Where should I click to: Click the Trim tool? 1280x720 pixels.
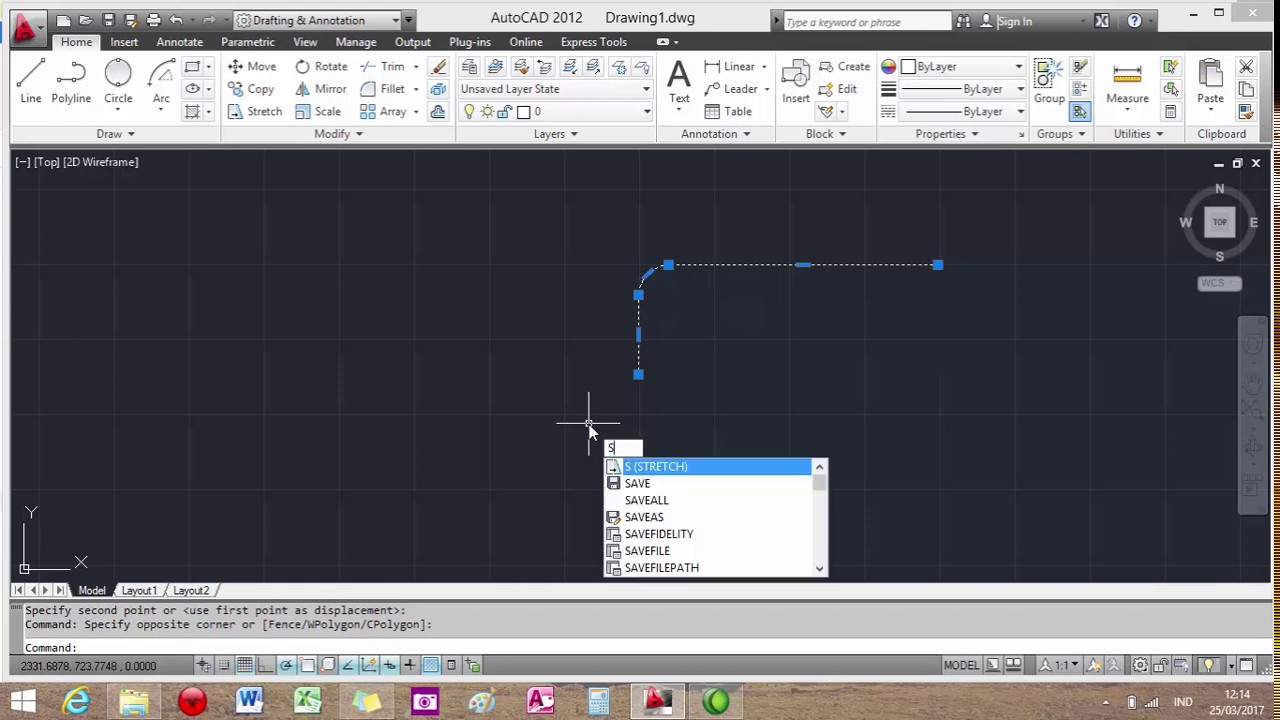(x=383, y=66)
